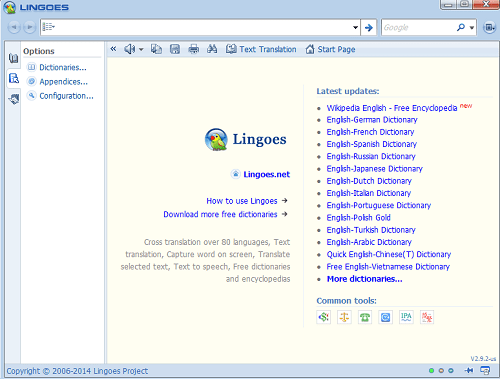Follow the English-Japanese Dictionary link

374,169
